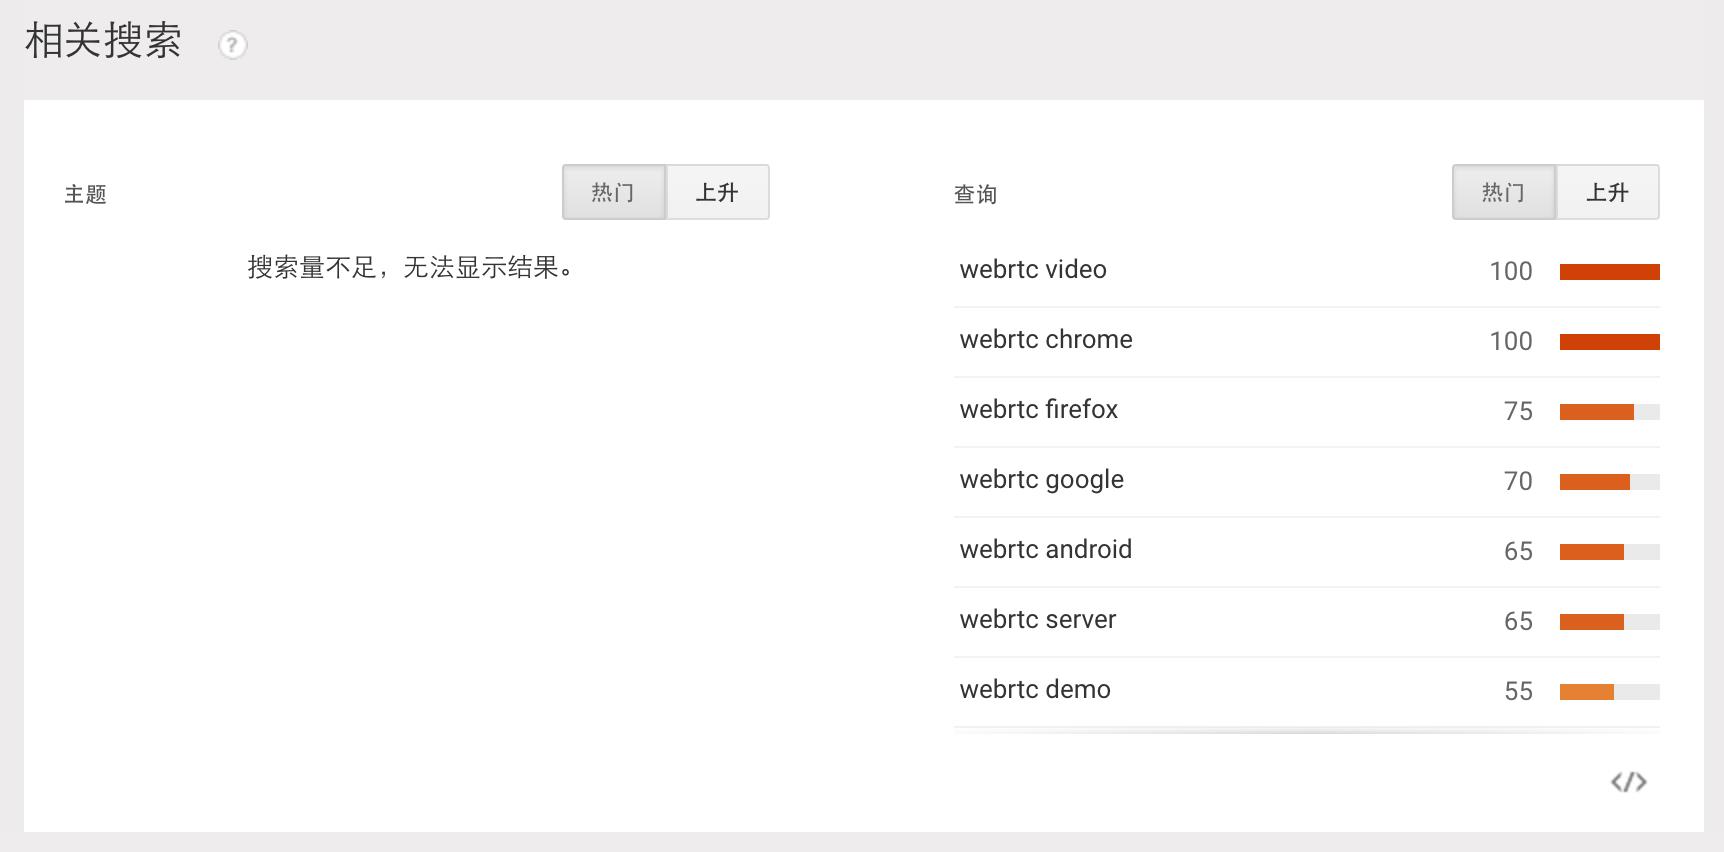Screen dimensions: 1724x852
Task: Click the value 75 for webrtc firefox
Action: (x=1518, y=411)
